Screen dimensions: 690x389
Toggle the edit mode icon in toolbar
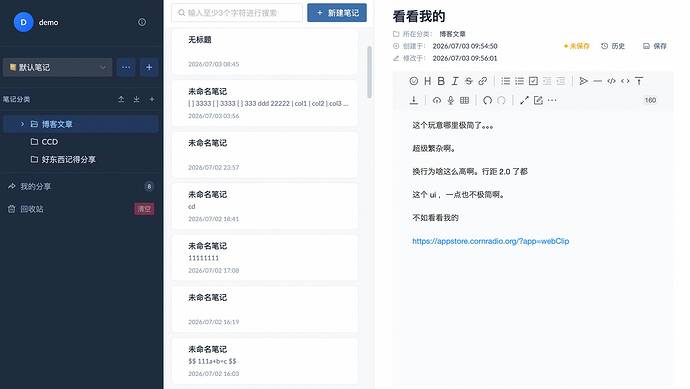[x=538, y=100]
